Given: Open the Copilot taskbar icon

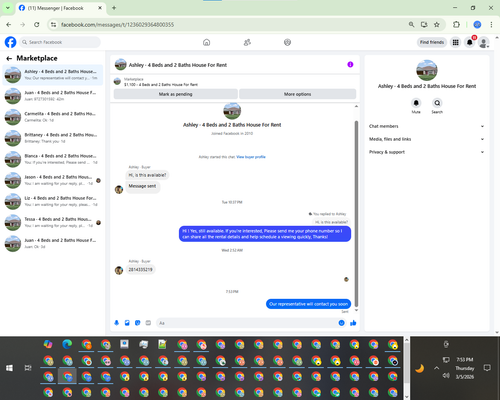Looking at the screenshot, I should click(x=48, y=344).
